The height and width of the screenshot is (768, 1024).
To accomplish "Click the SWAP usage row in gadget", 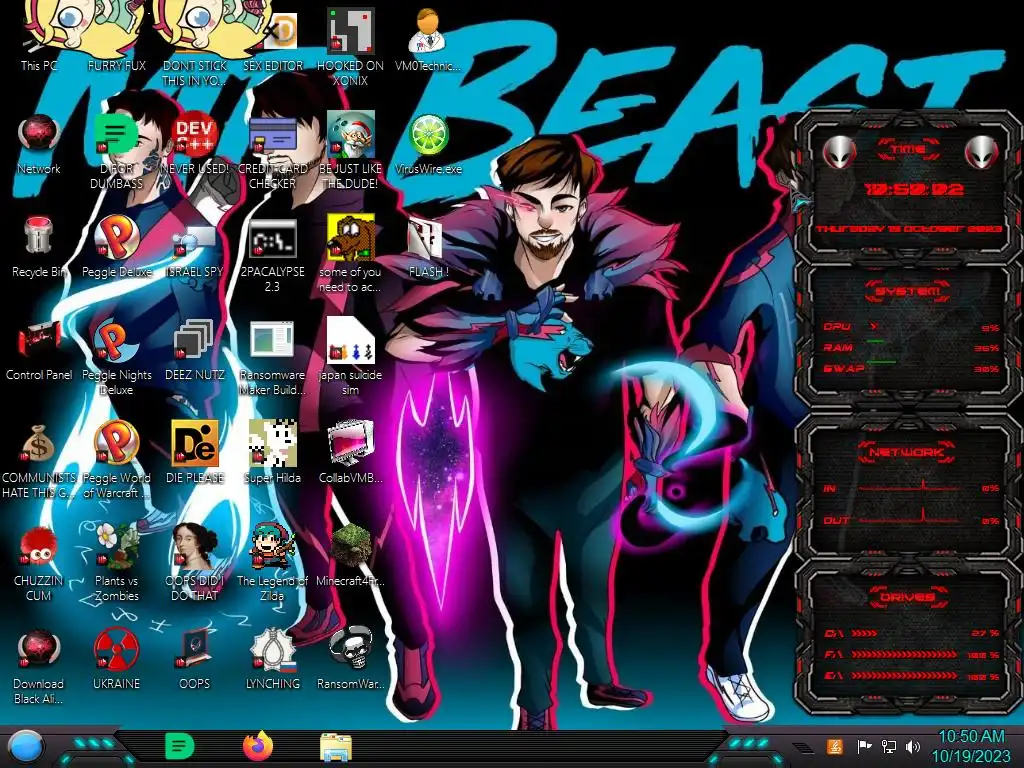I will (911, 368).
